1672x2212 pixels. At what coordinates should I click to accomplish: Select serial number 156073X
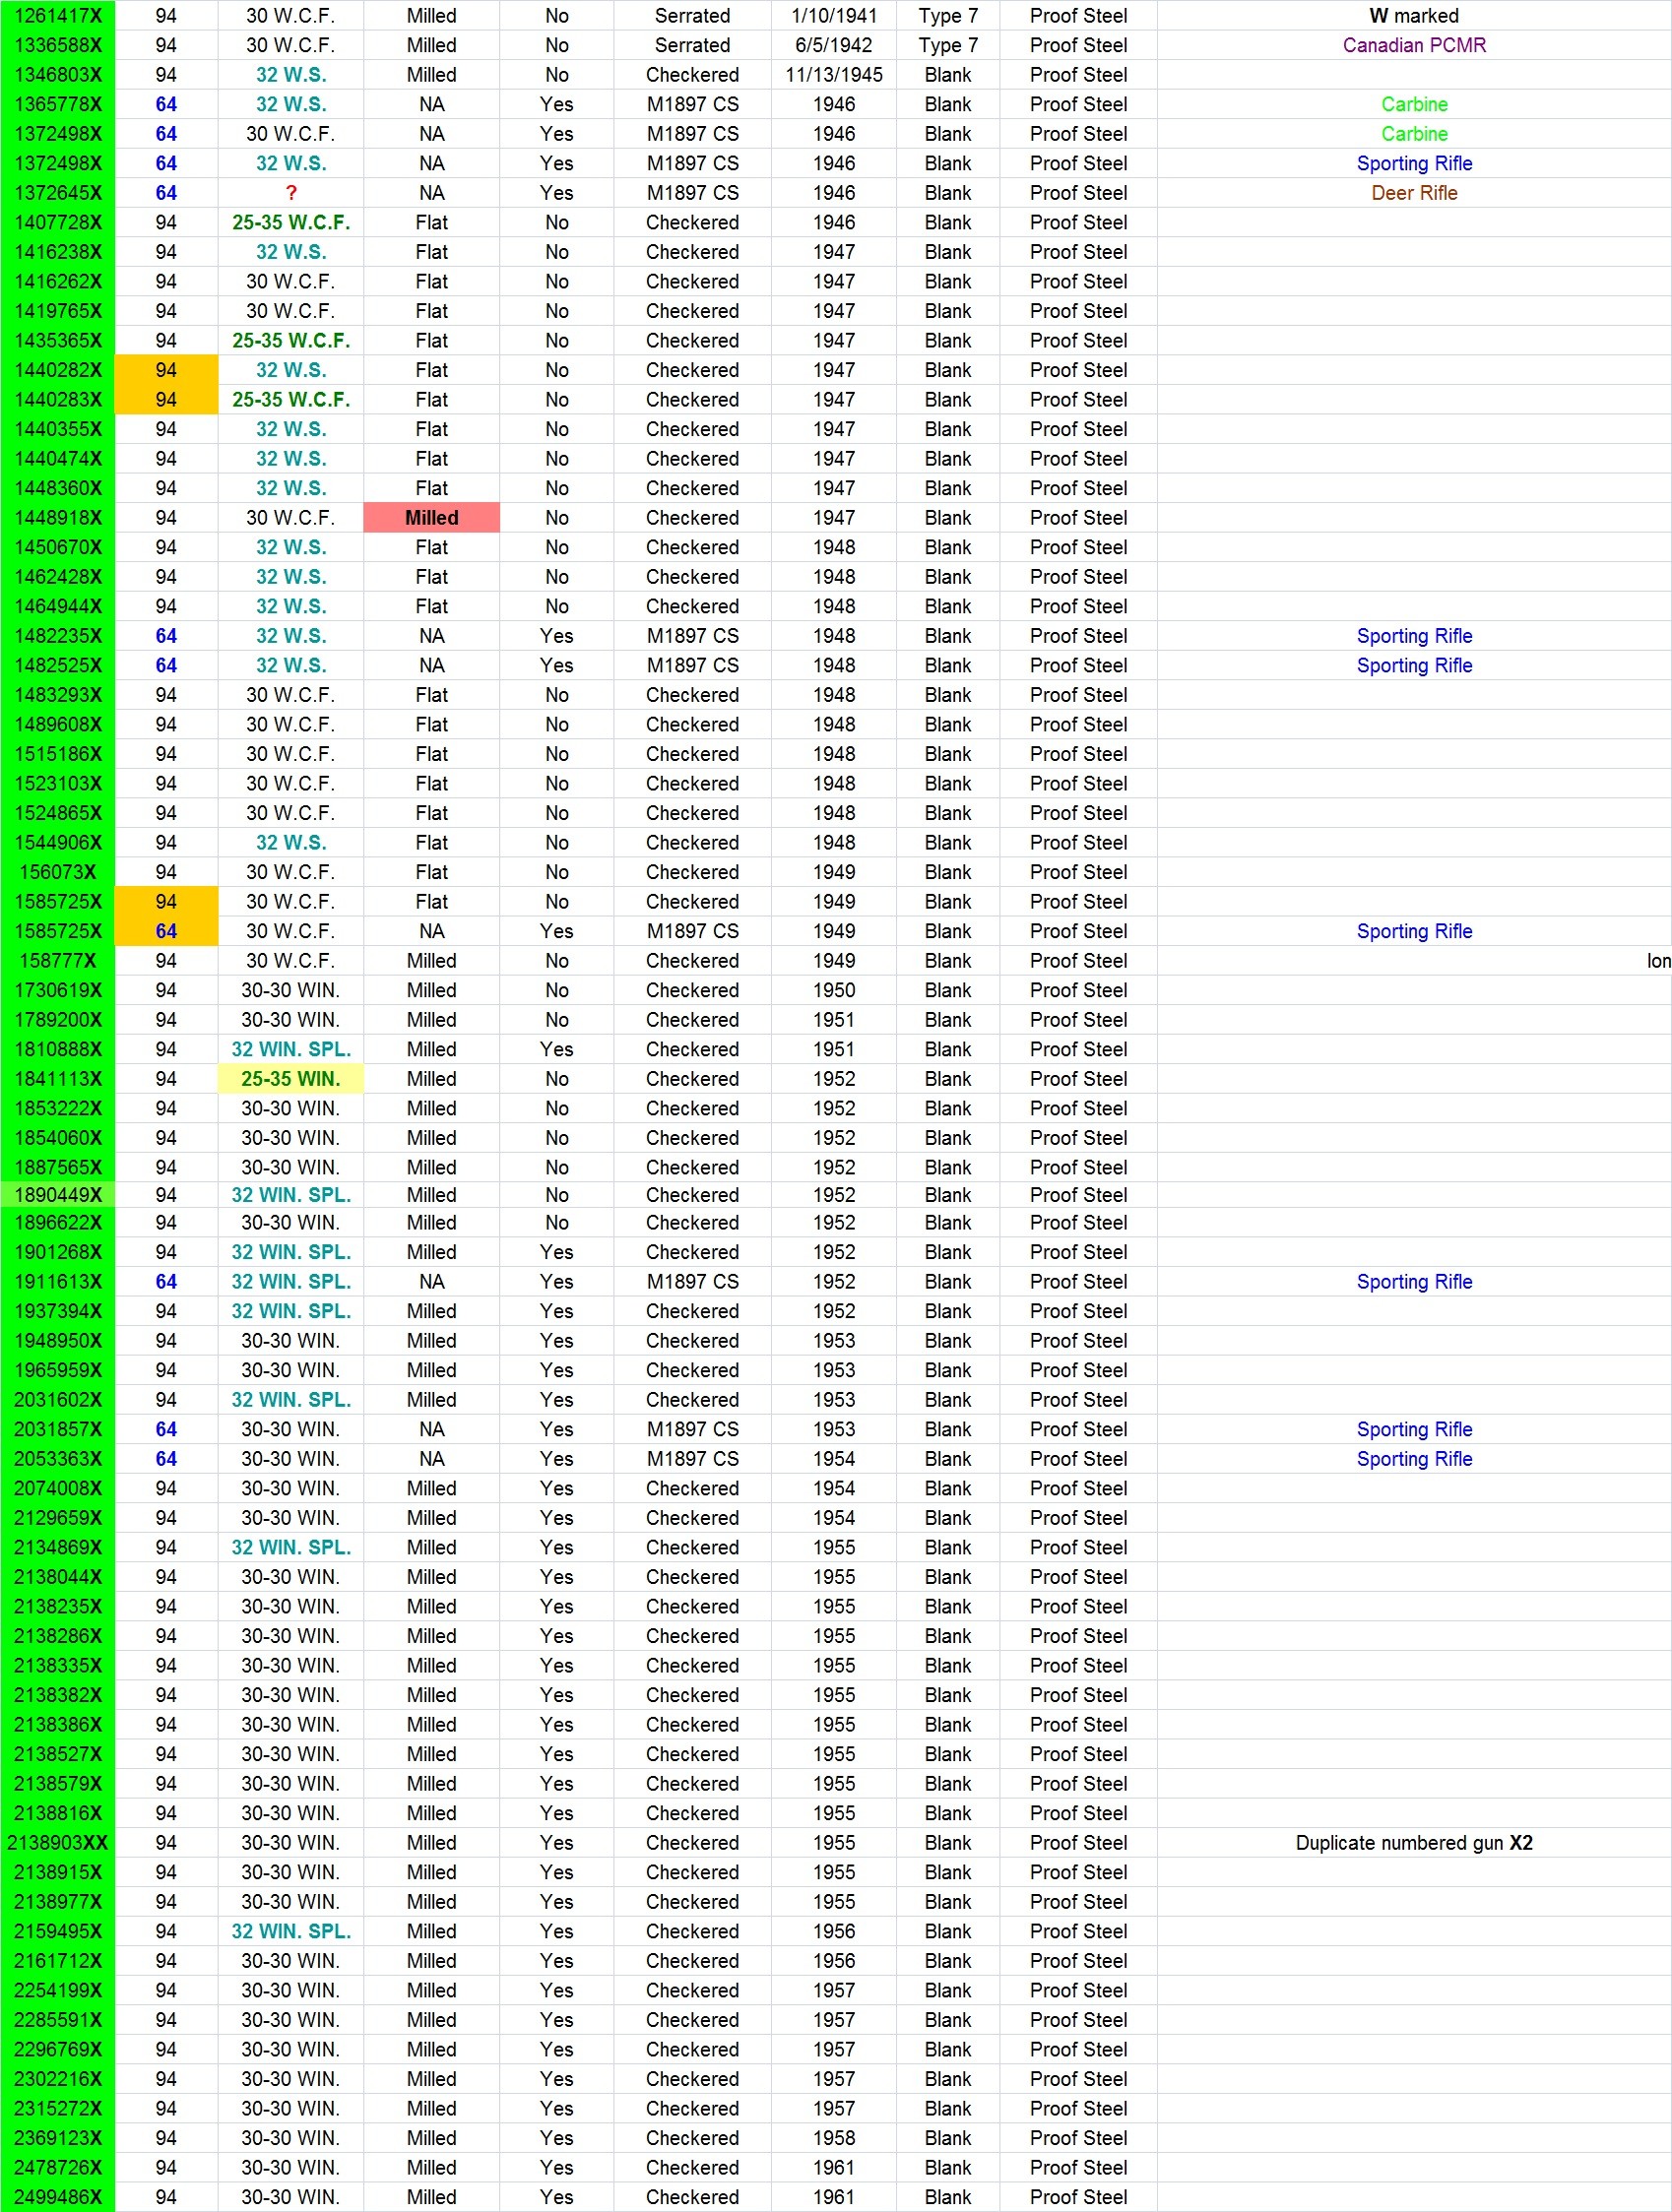coord(58,872)
